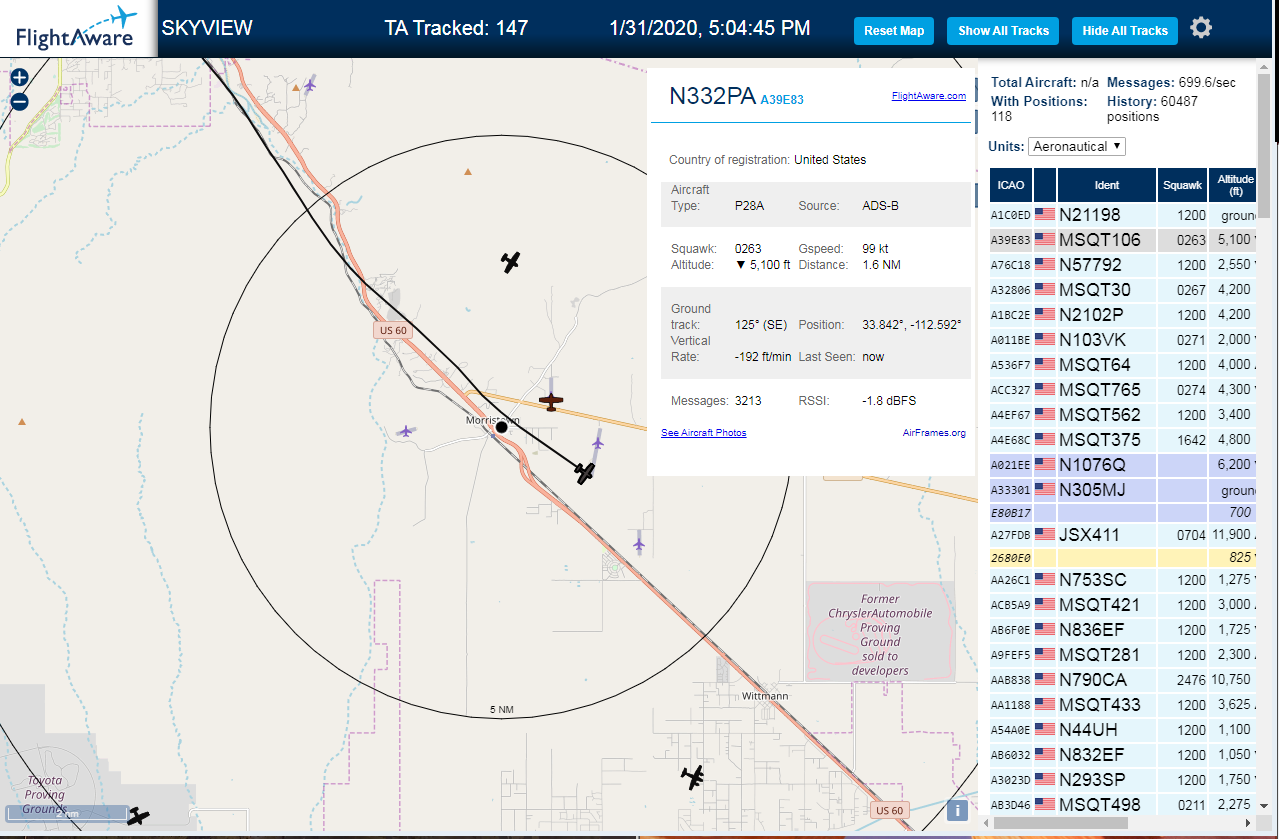Viewport: 1279px width, 839px height.
Task: Select black aircraft by Toyota Proving Grounds
Action: pos(138,817)
